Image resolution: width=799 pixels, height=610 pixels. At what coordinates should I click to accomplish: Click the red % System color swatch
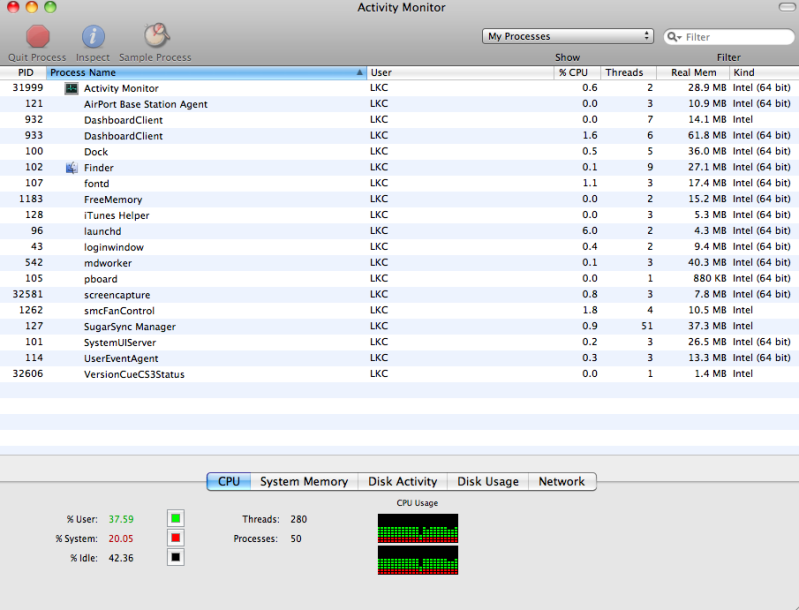[x=176, y=538]
